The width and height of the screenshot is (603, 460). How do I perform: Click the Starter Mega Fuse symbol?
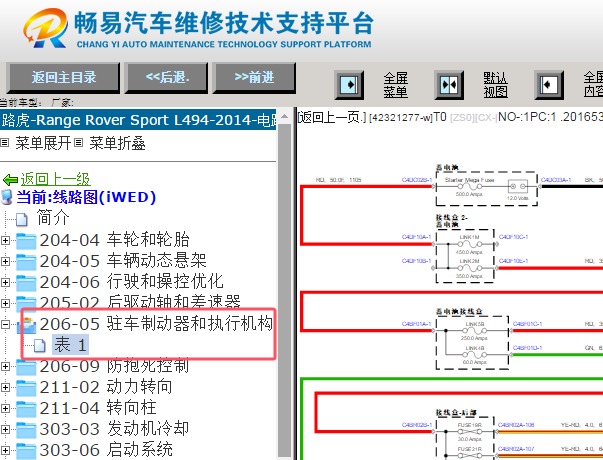point(469,187)
